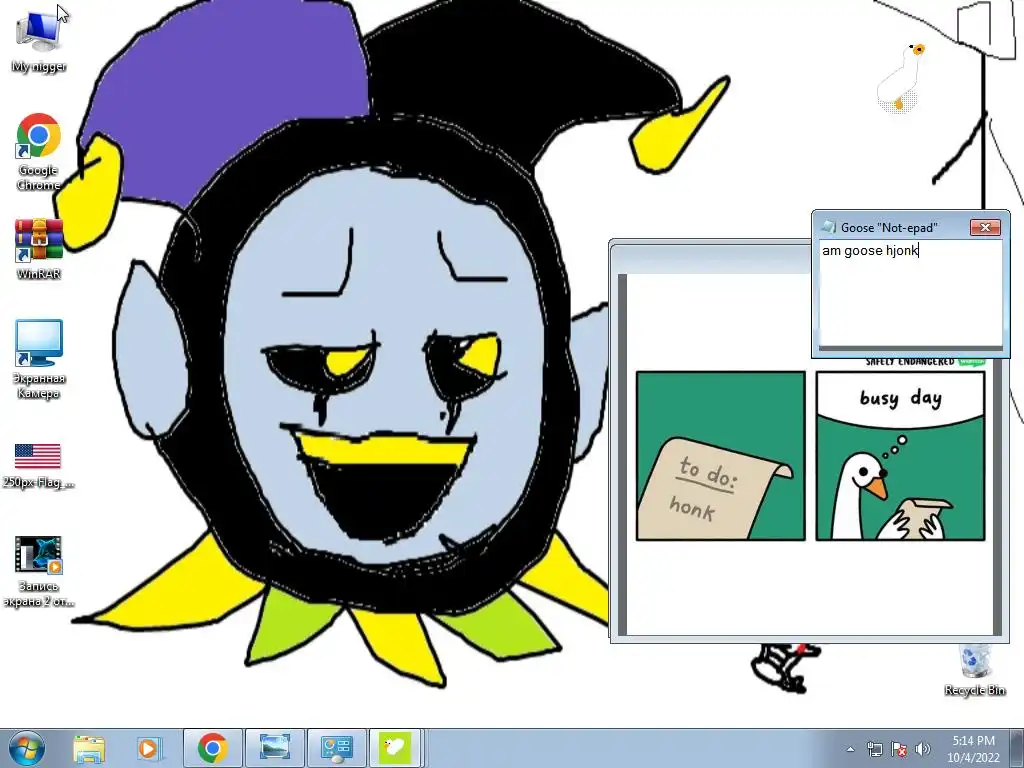Open the volume speaker tray icon
Image resolution: width=1024 pixels, height=768 pixels.
coord(923,749)
